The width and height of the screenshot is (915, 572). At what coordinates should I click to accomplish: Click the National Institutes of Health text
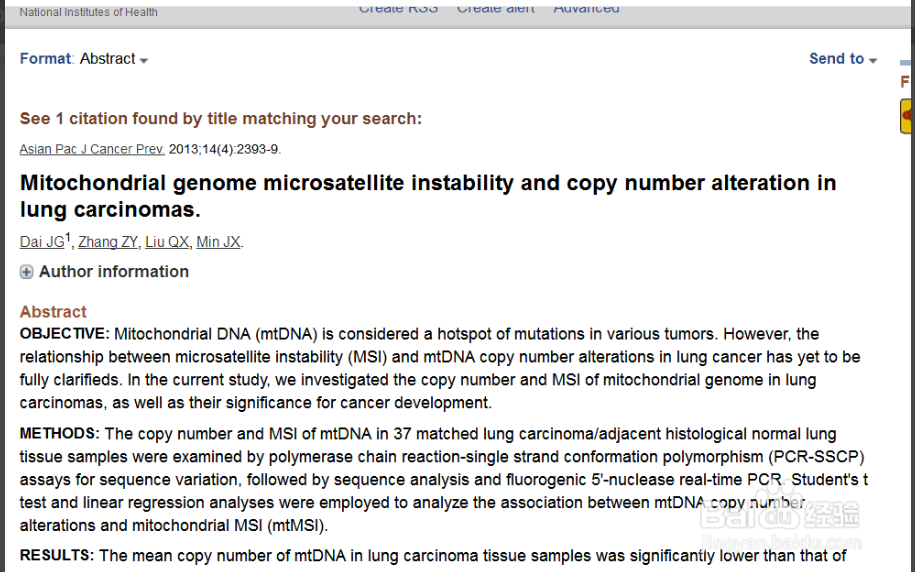[88, 12]
